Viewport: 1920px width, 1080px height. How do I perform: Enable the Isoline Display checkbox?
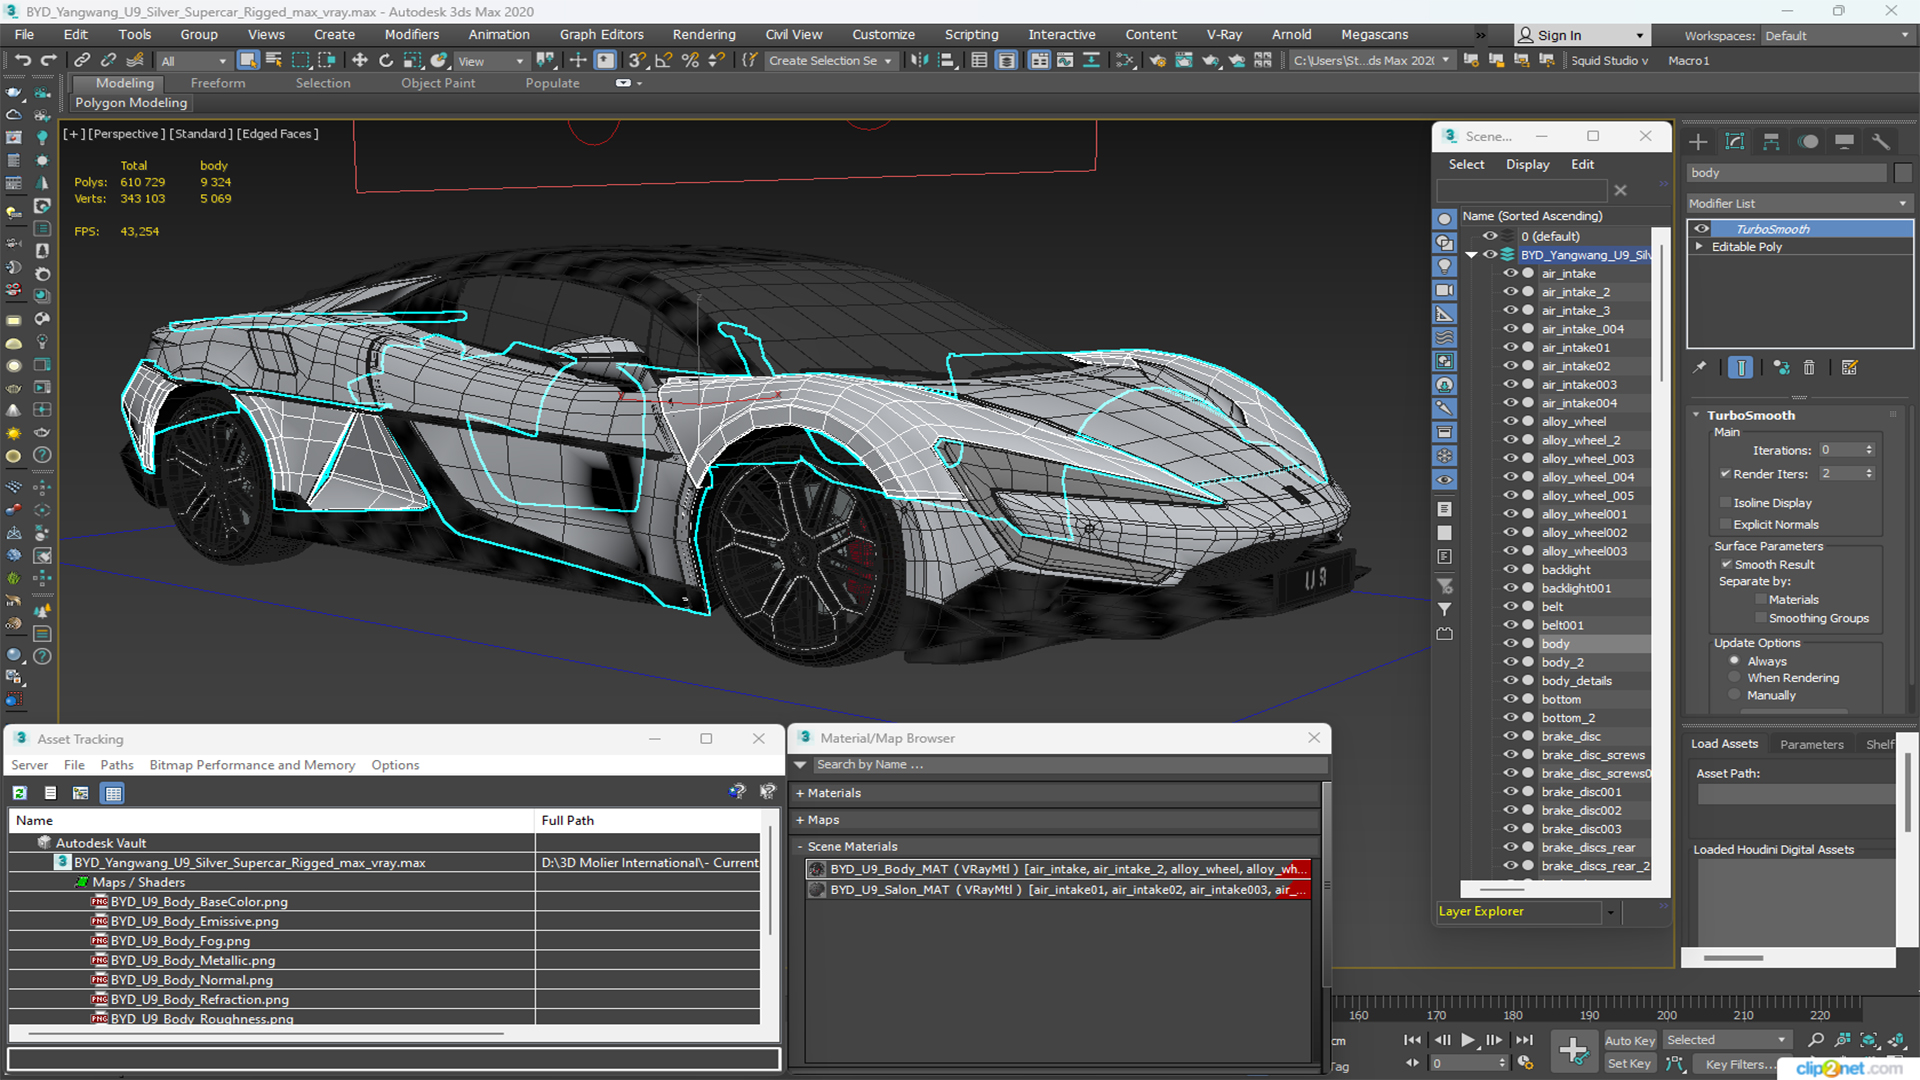click(1725, 503)
